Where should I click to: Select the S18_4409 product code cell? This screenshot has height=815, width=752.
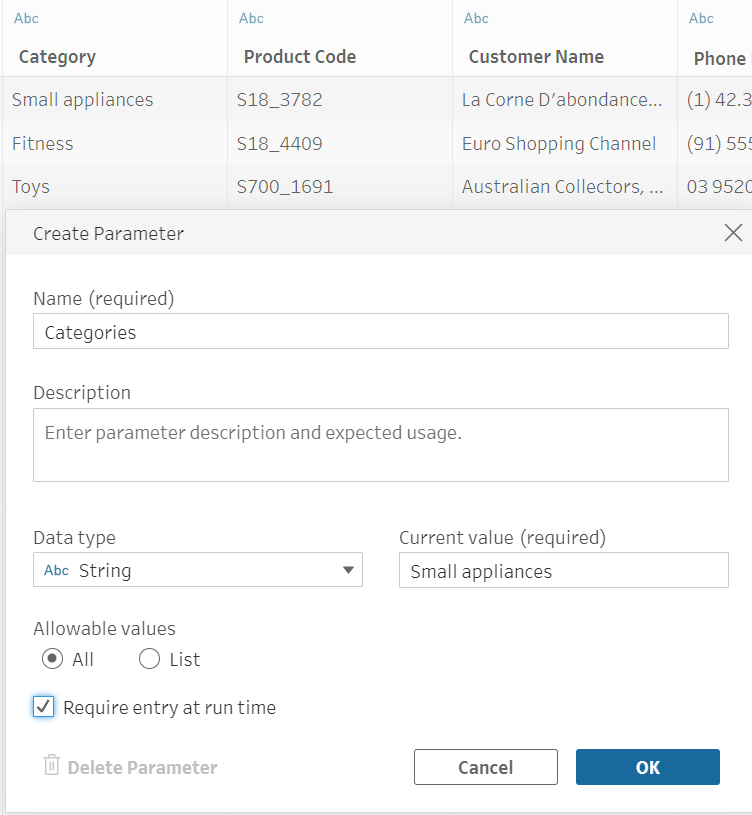point(280,144)
